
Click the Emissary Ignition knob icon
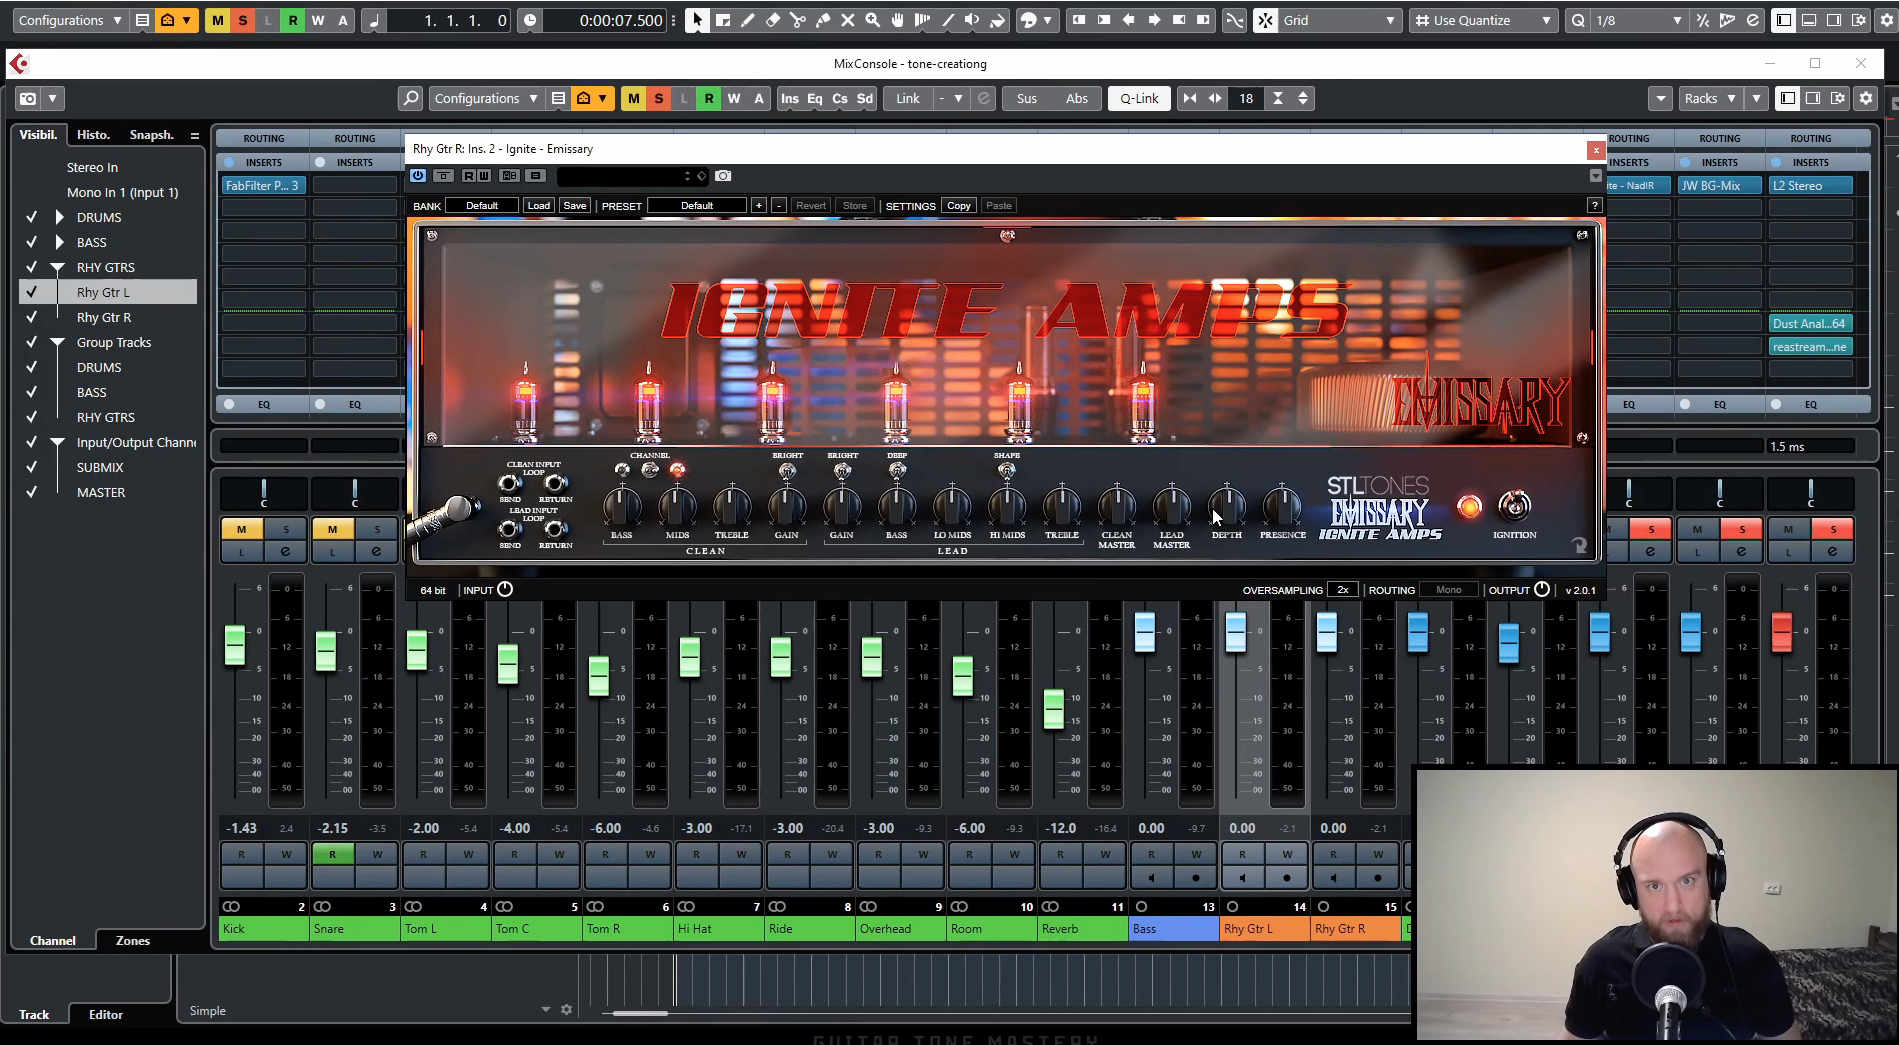1514,506
